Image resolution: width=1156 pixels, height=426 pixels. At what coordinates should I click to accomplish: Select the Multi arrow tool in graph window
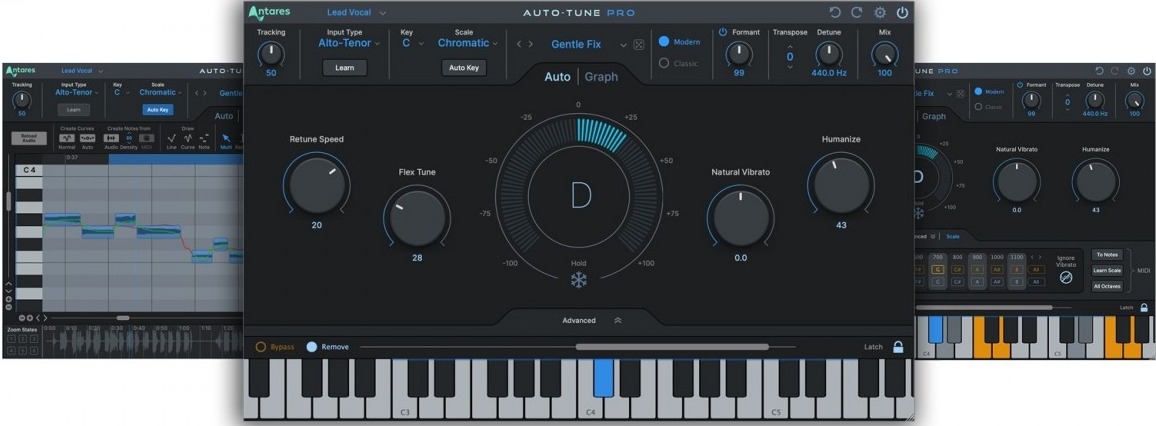226,138
